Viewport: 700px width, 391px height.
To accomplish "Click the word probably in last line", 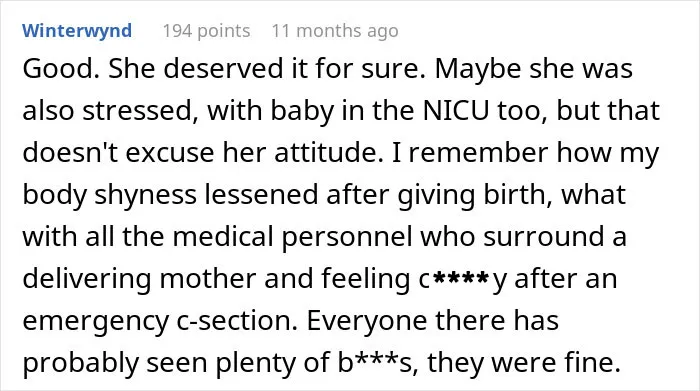I will coord(80,364).
